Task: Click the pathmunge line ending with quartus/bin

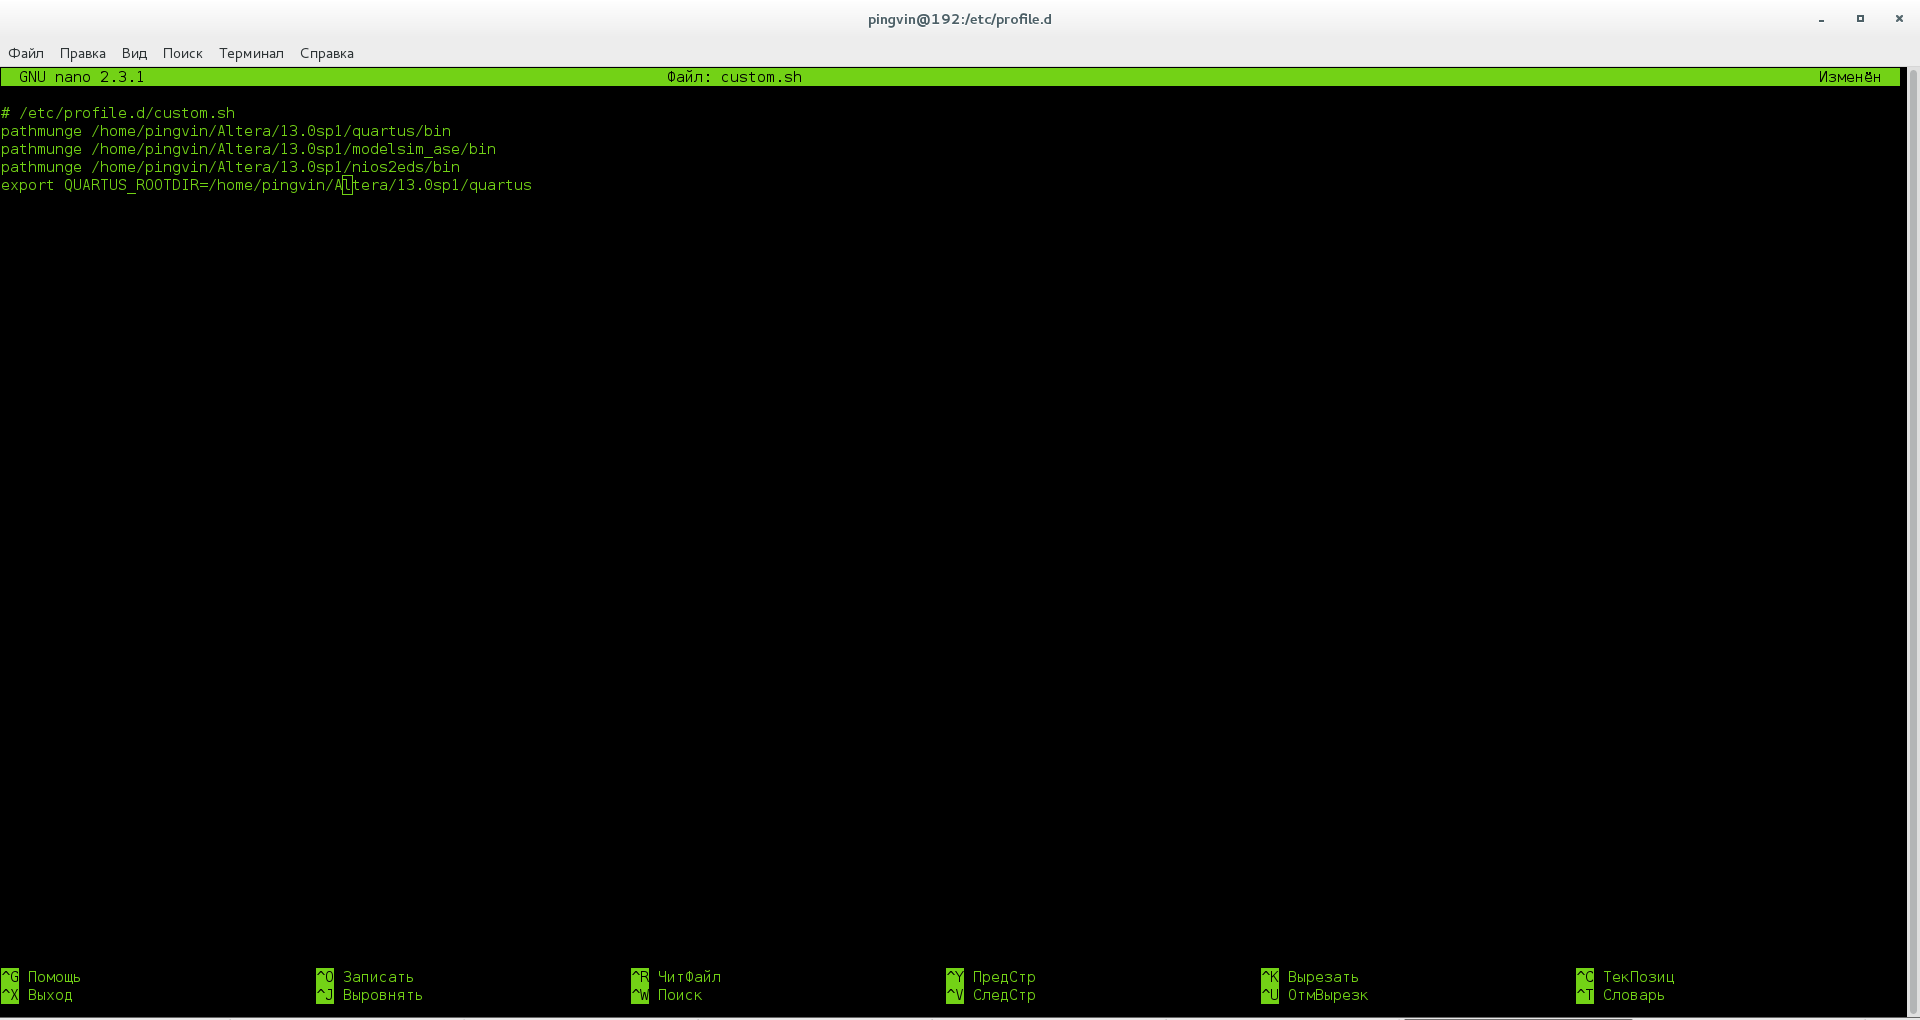Action: [226, 131]
